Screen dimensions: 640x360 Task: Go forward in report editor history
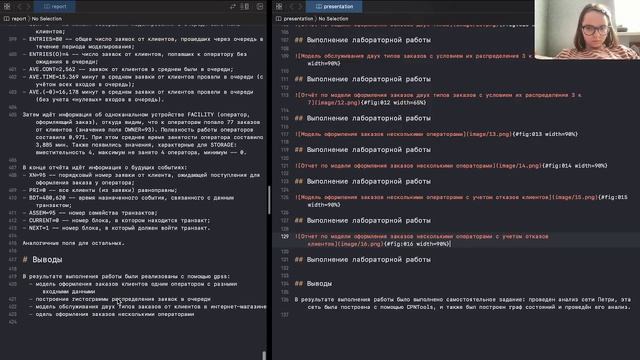(28, 6)
